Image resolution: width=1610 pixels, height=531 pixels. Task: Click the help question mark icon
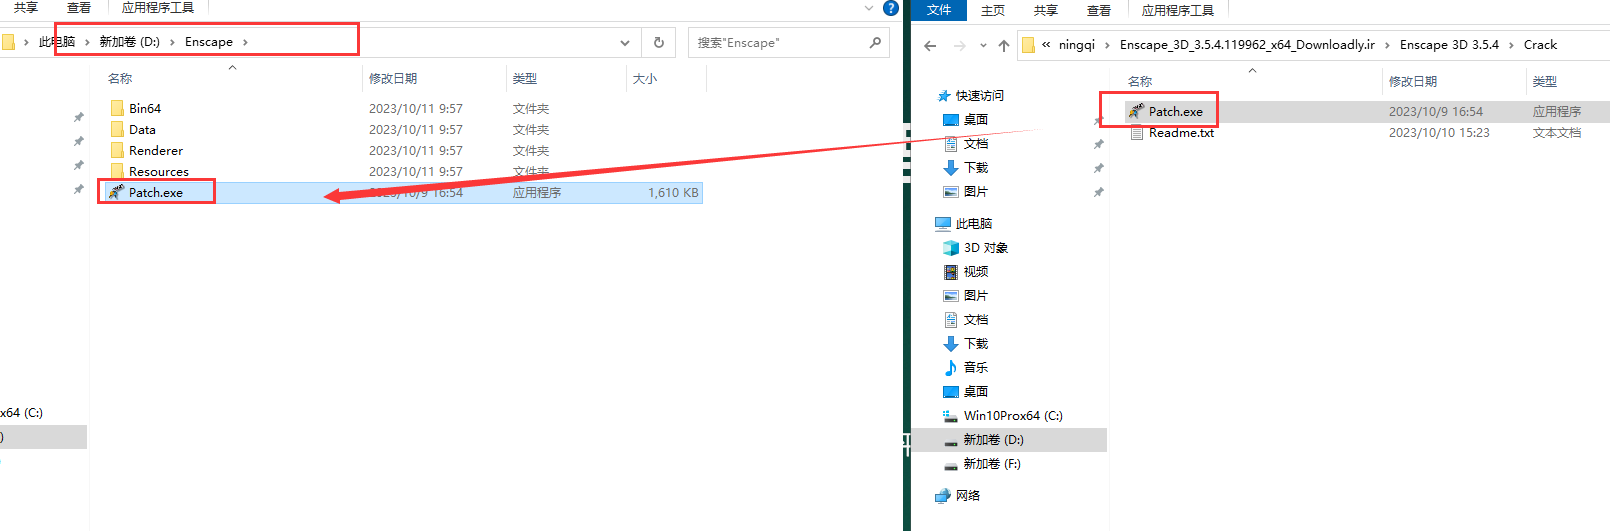pyautogui.click(x=891, y=8)
